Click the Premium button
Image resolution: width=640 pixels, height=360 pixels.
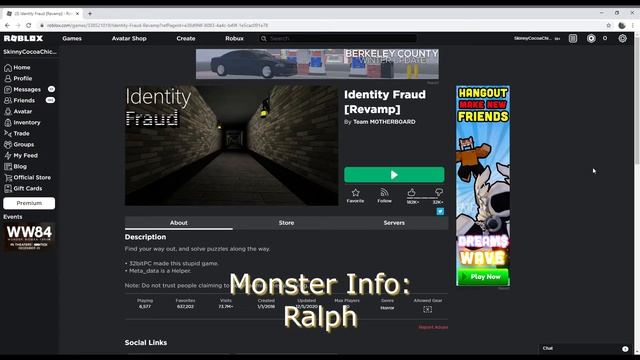(x=29, y=203)
